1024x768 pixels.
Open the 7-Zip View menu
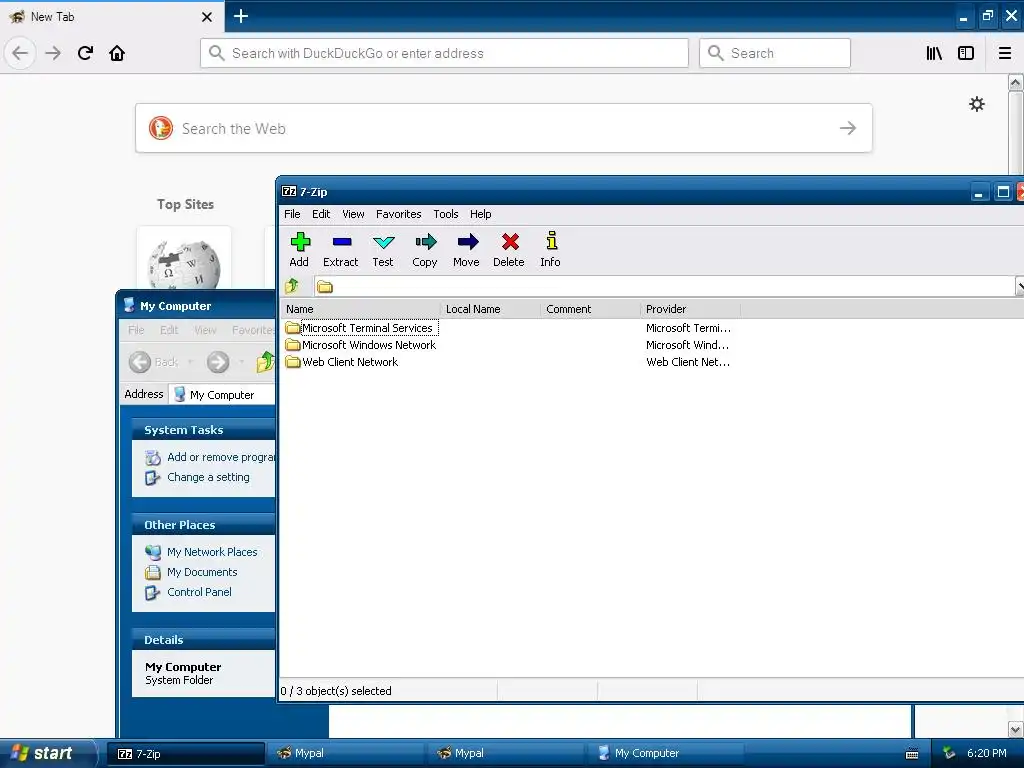353,214
